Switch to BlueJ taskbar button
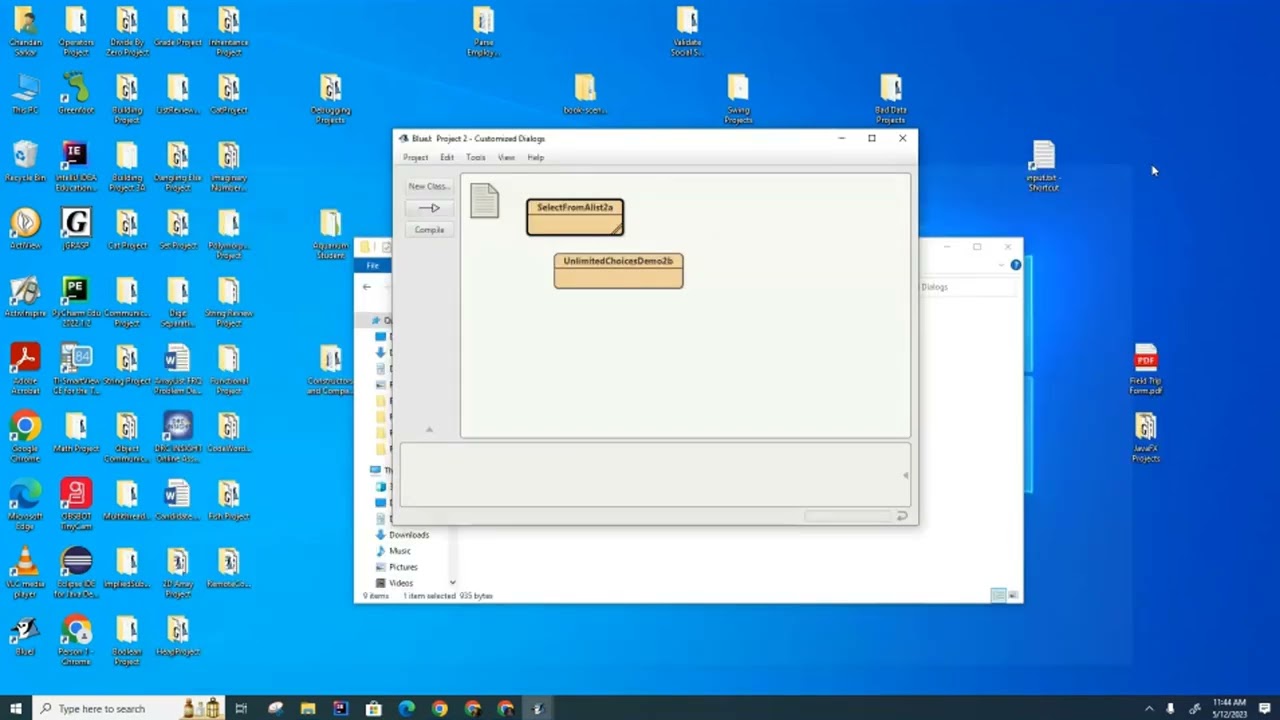 [x=538, y=709]
